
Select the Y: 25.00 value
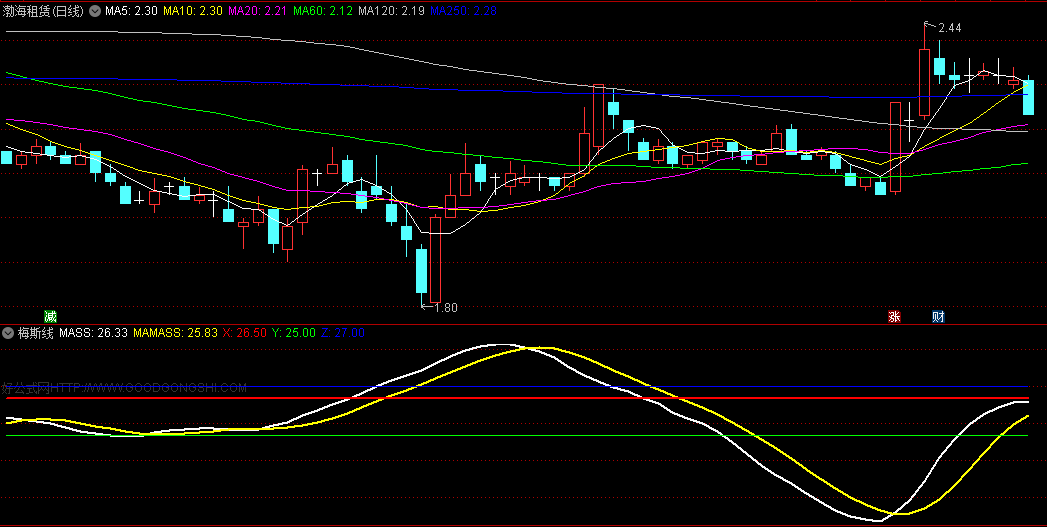294,333
